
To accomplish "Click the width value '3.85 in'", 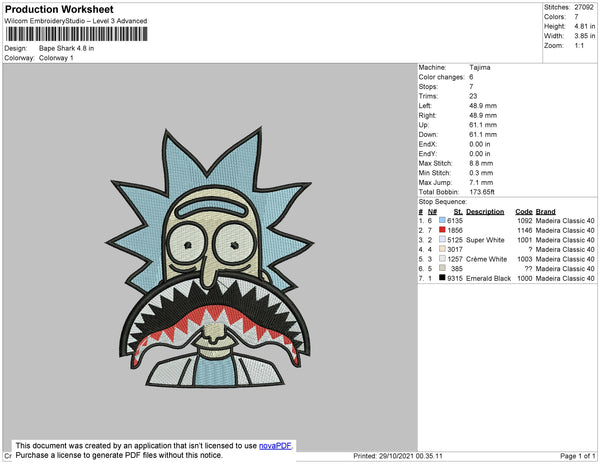I will [x=584, y=36].
